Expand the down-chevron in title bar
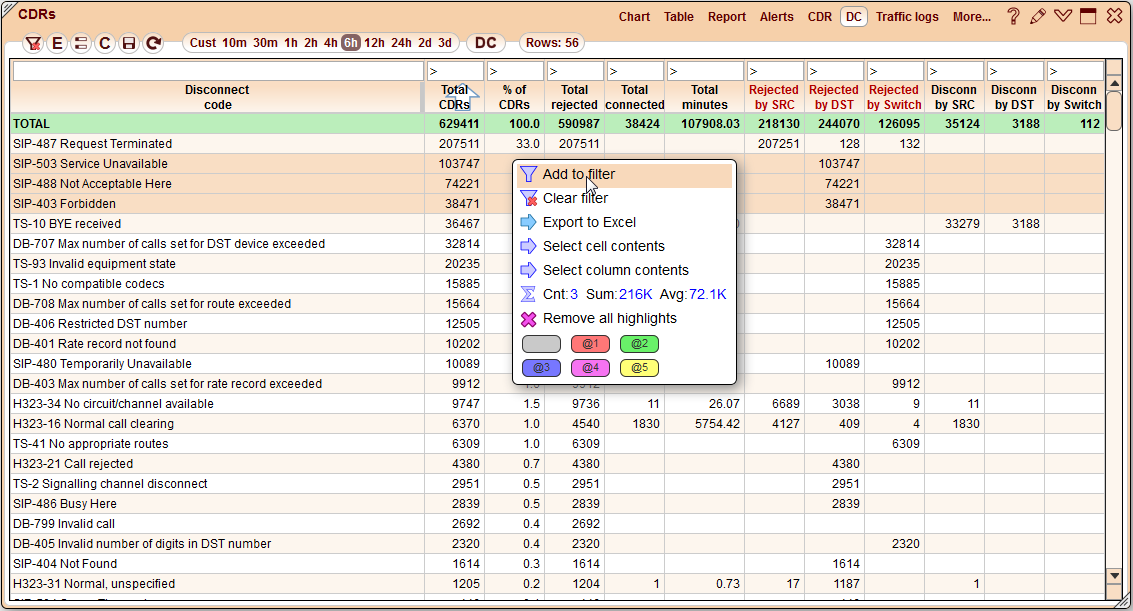The height and width of the screenshot is (611, 1133). tap(1063, 17)
